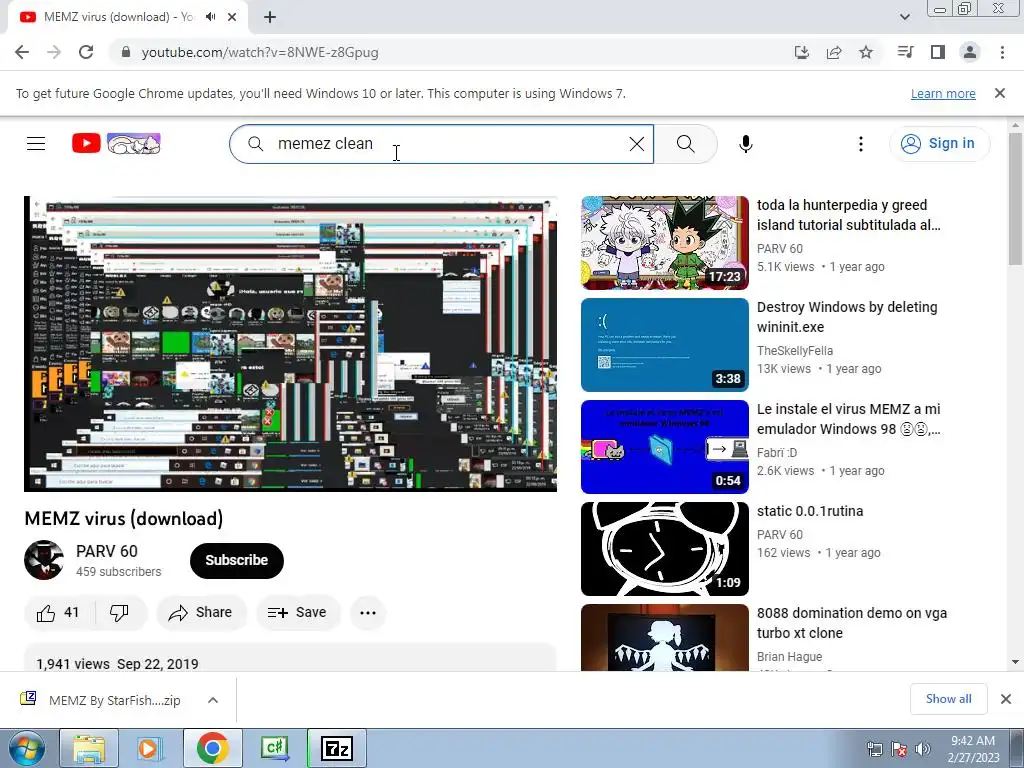1024x768 pixels.
Task: Reload the YouTube page
Action: (x=86, y=52)
